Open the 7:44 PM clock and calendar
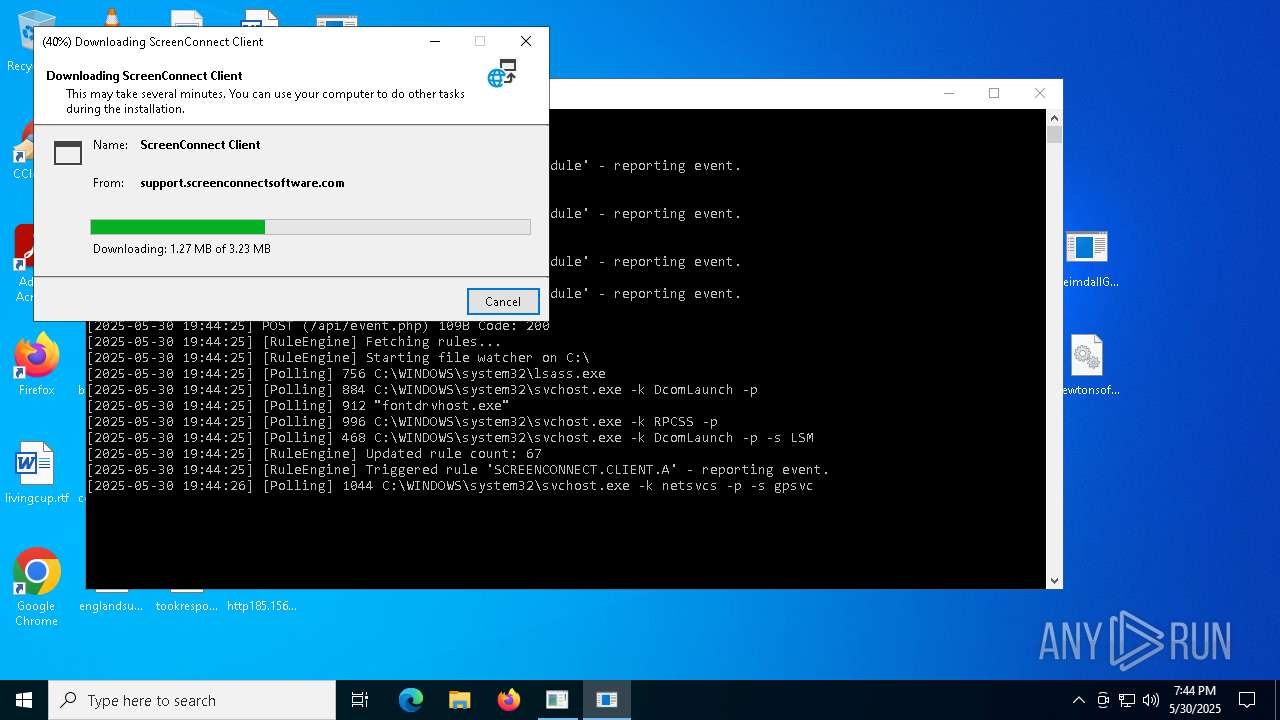1280x720 pixels. point(1195,700)
